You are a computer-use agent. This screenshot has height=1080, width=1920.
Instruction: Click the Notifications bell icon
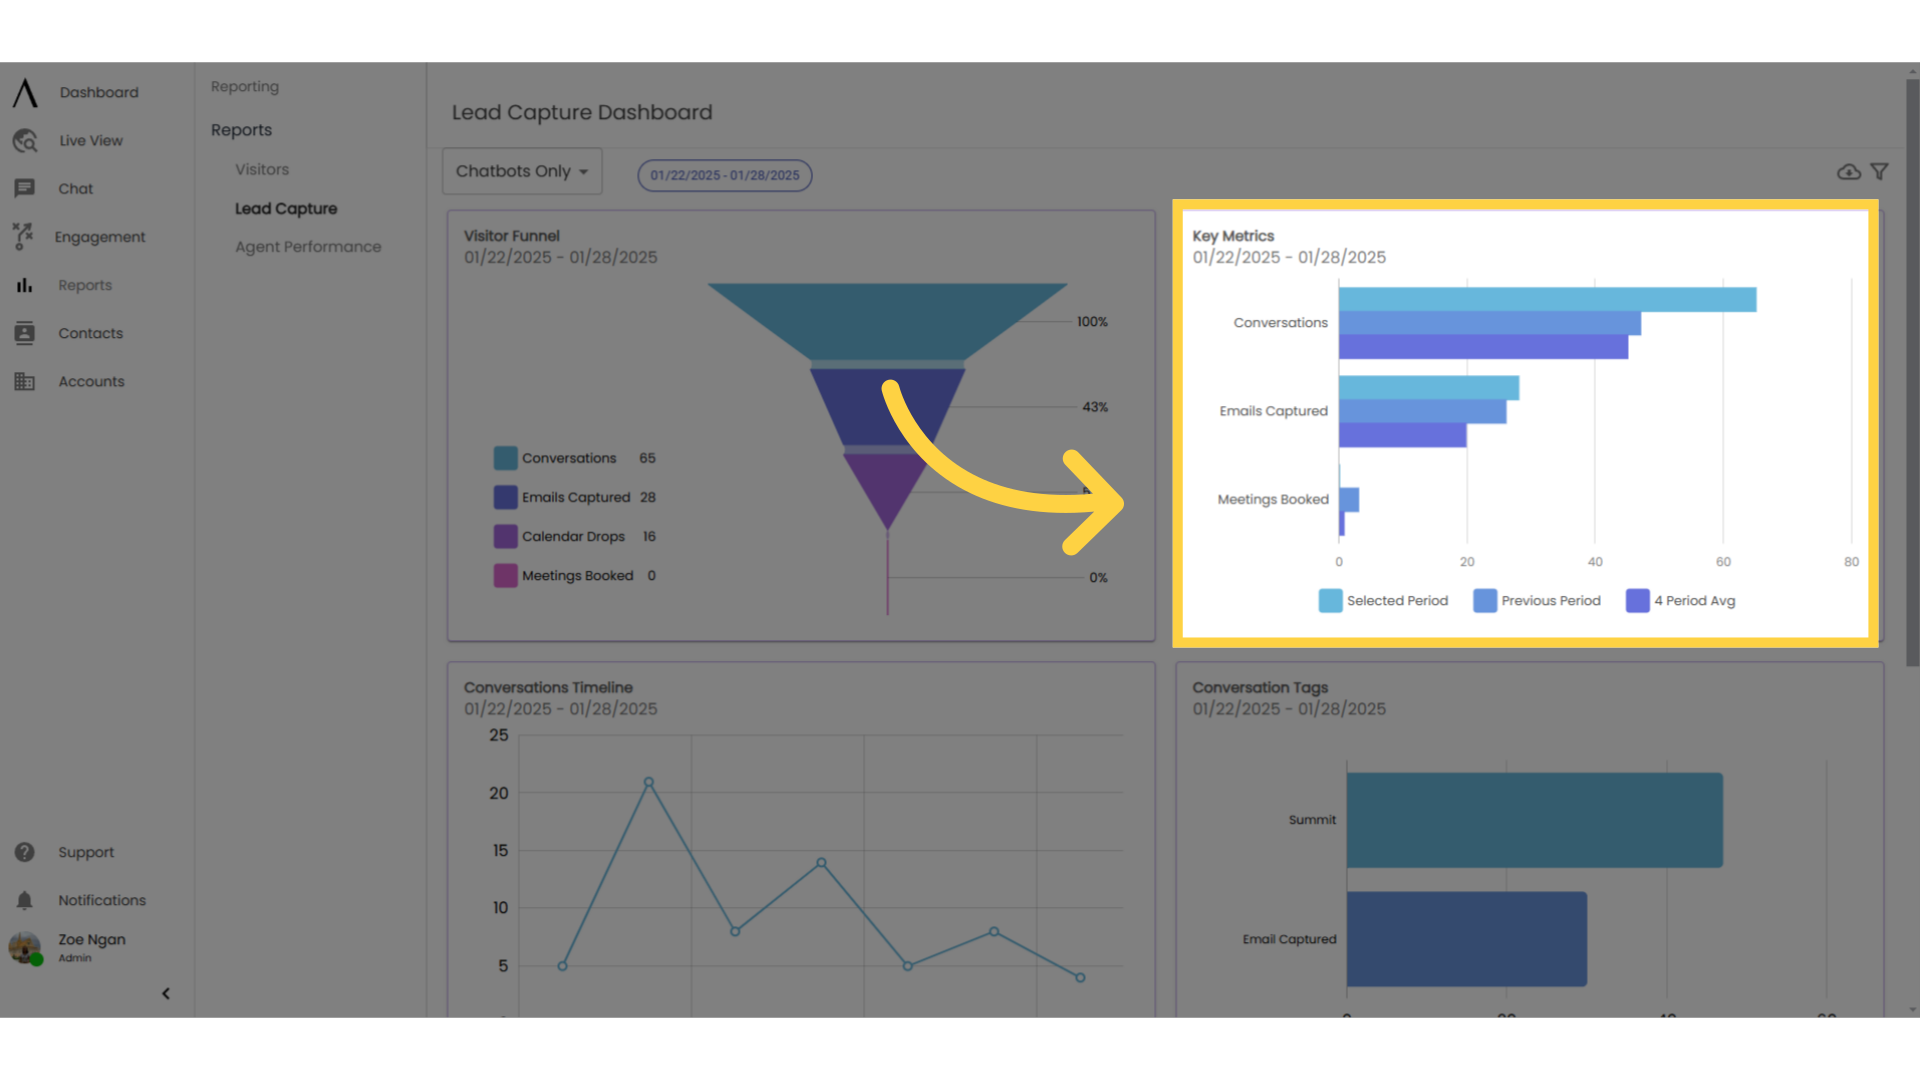[24, 899]
